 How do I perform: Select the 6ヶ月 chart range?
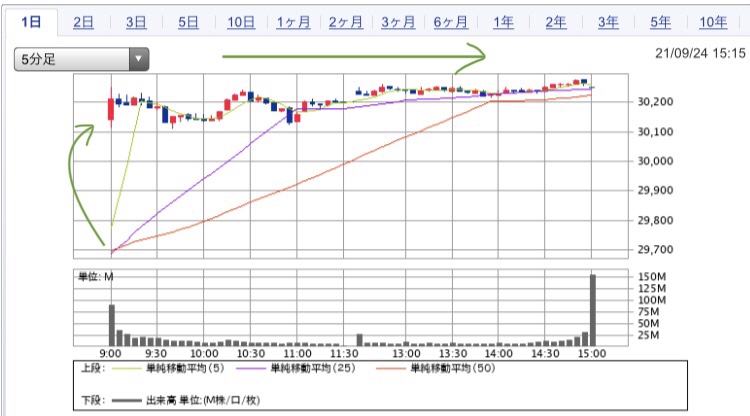pyautogui.click(x=451, y=22)
